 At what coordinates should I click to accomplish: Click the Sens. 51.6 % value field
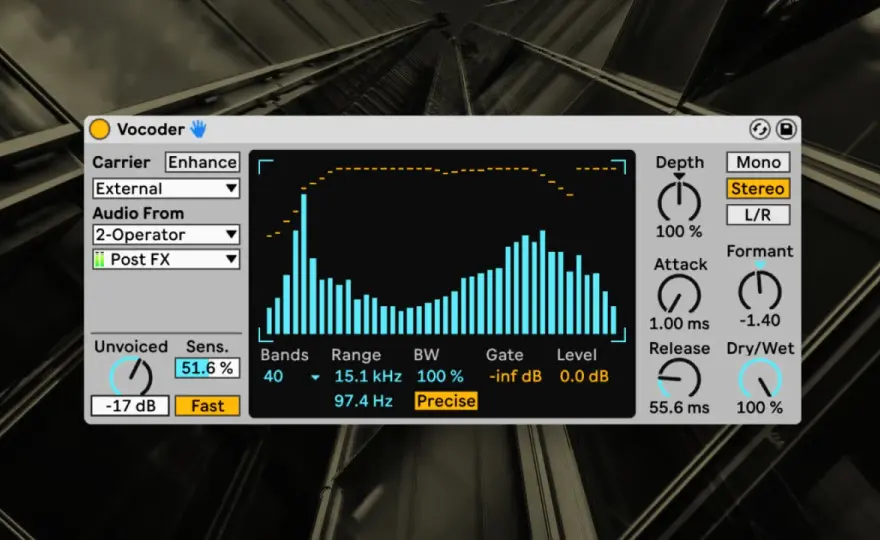click(x=207, y=368)
